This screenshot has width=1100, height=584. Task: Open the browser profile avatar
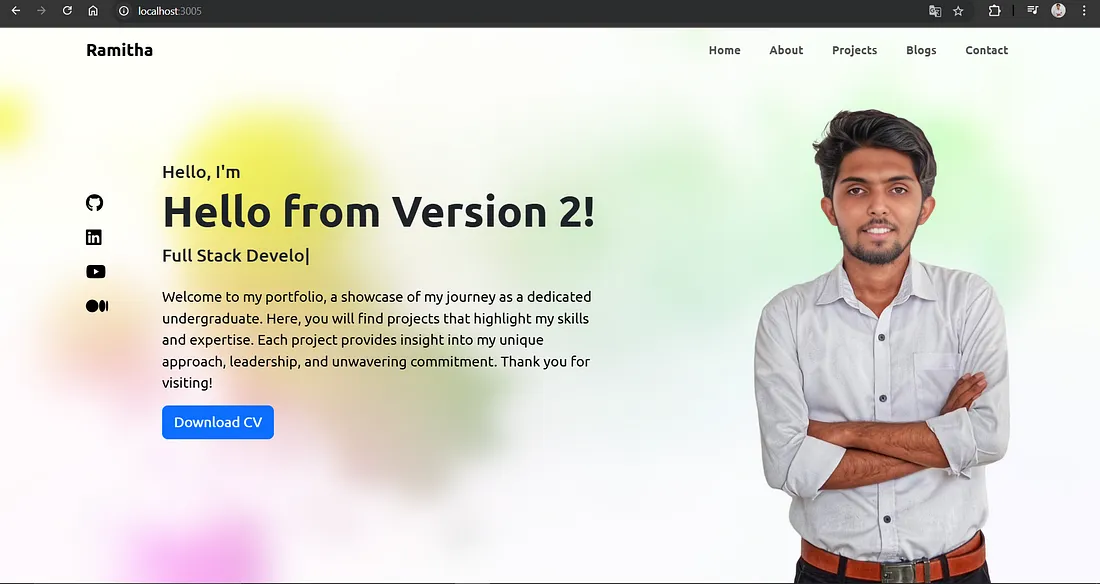1059,11
